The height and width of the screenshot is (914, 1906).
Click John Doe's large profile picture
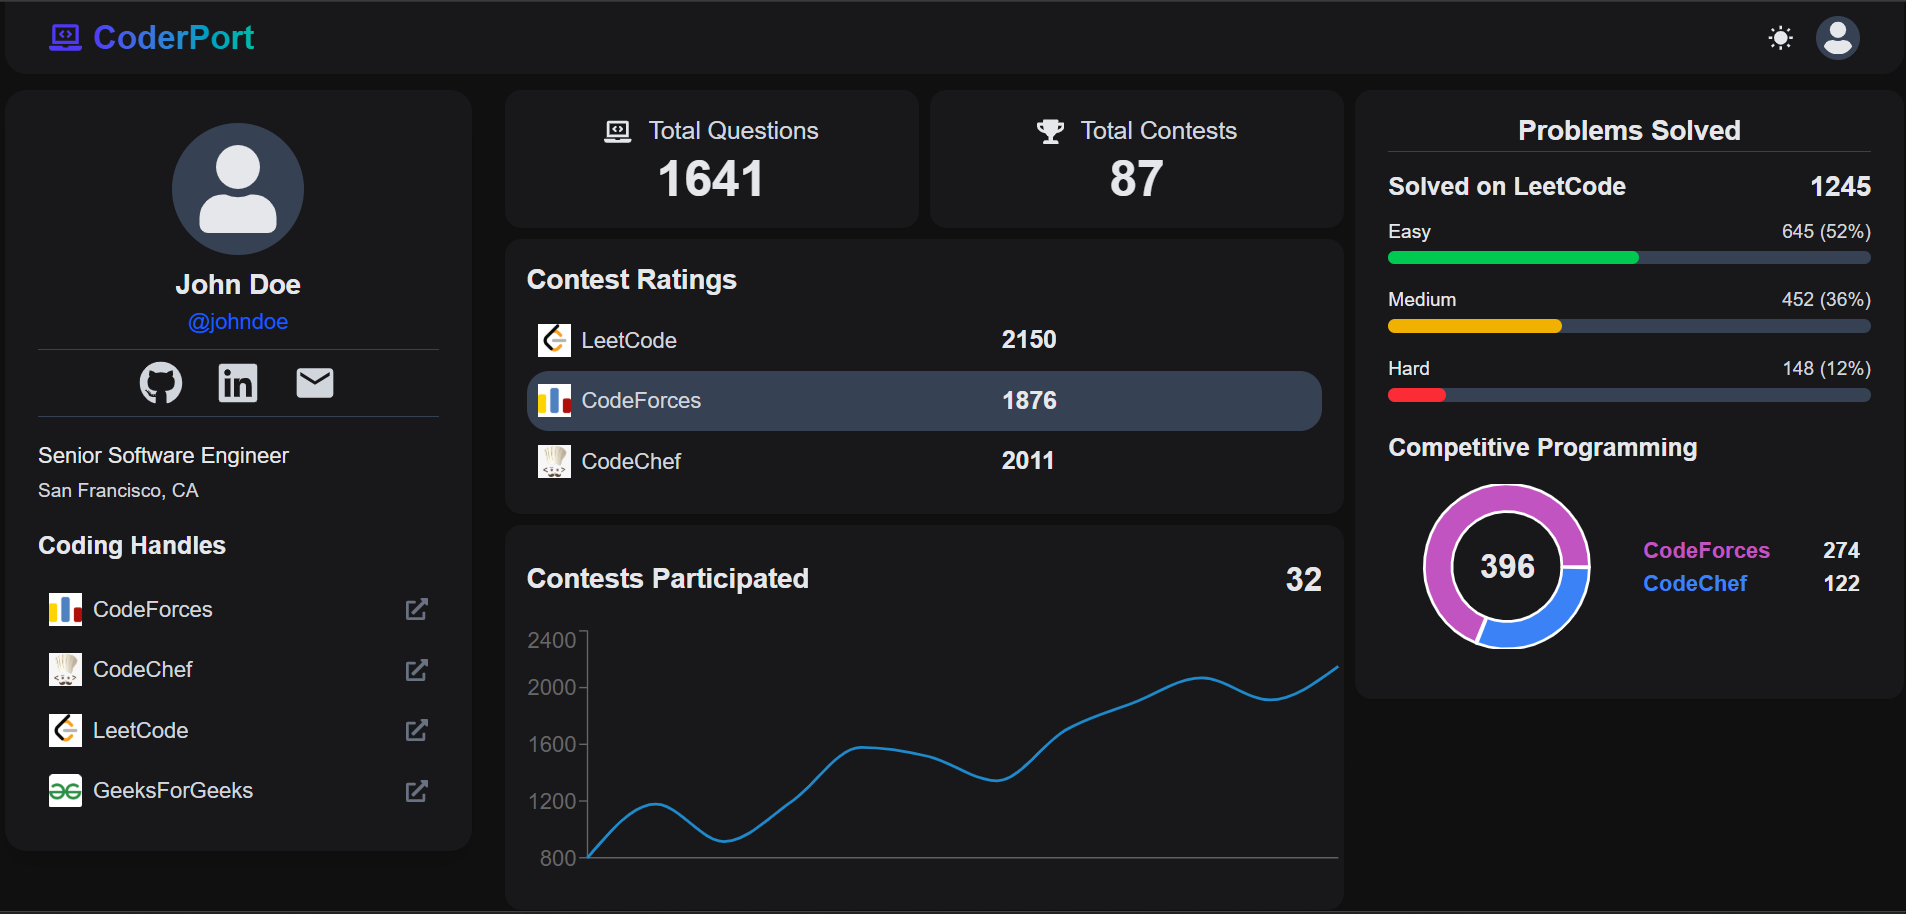[x=238, y=189]
